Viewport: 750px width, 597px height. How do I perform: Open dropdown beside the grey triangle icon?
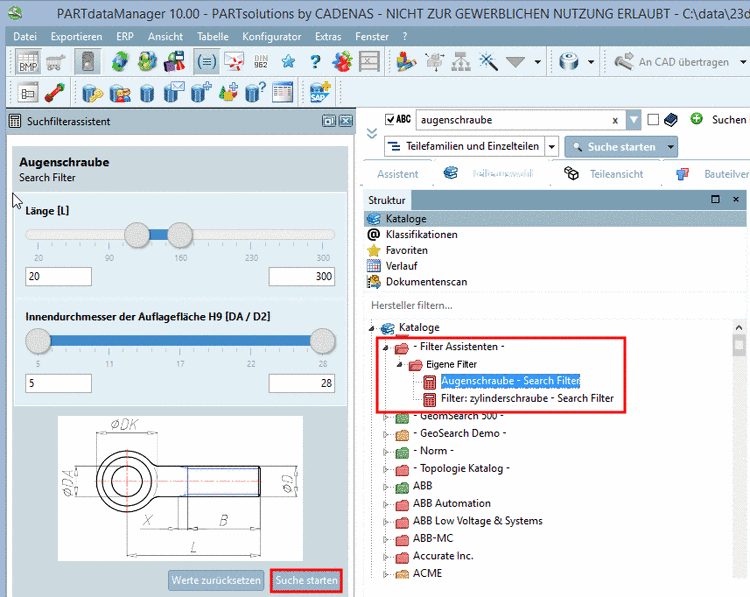tap(538, 62)
